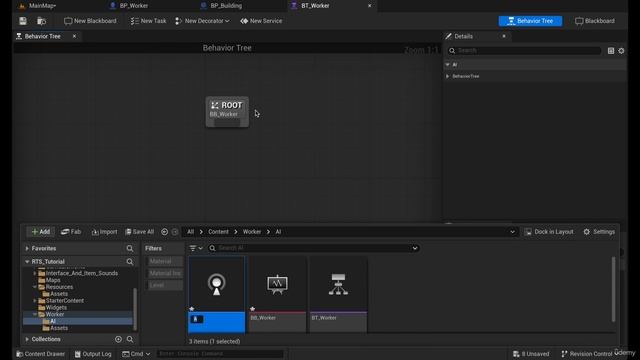
Task: Select the Behavior Tree panel tab
Action: (x=42, y=36)
